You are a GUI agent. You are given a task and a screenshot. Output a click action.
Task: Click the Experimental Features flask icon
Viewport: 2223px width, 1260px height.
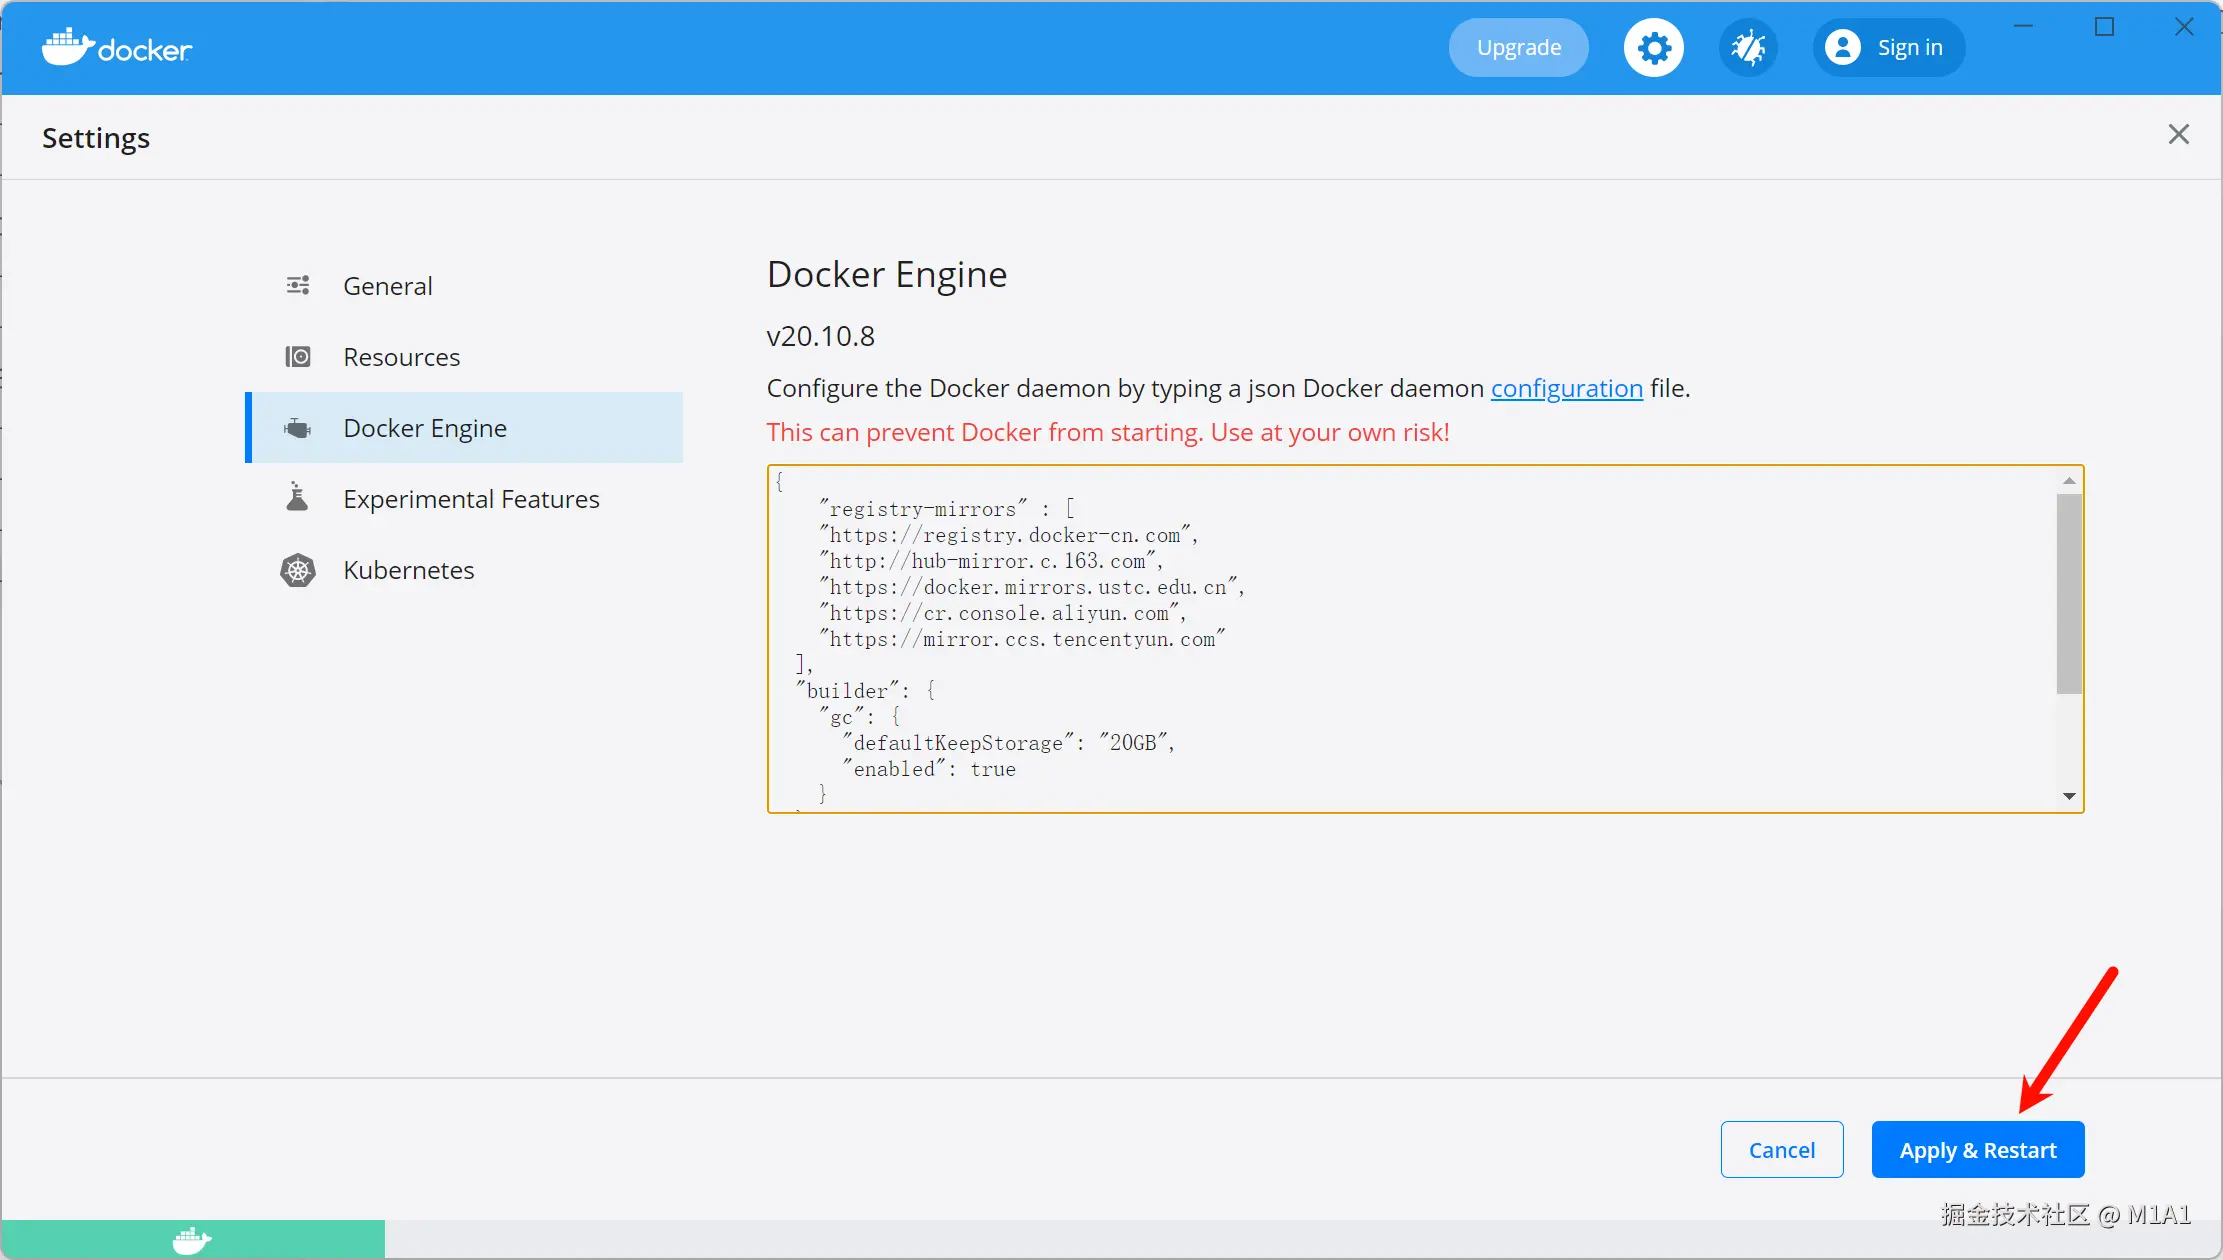[x=297, y=497]
